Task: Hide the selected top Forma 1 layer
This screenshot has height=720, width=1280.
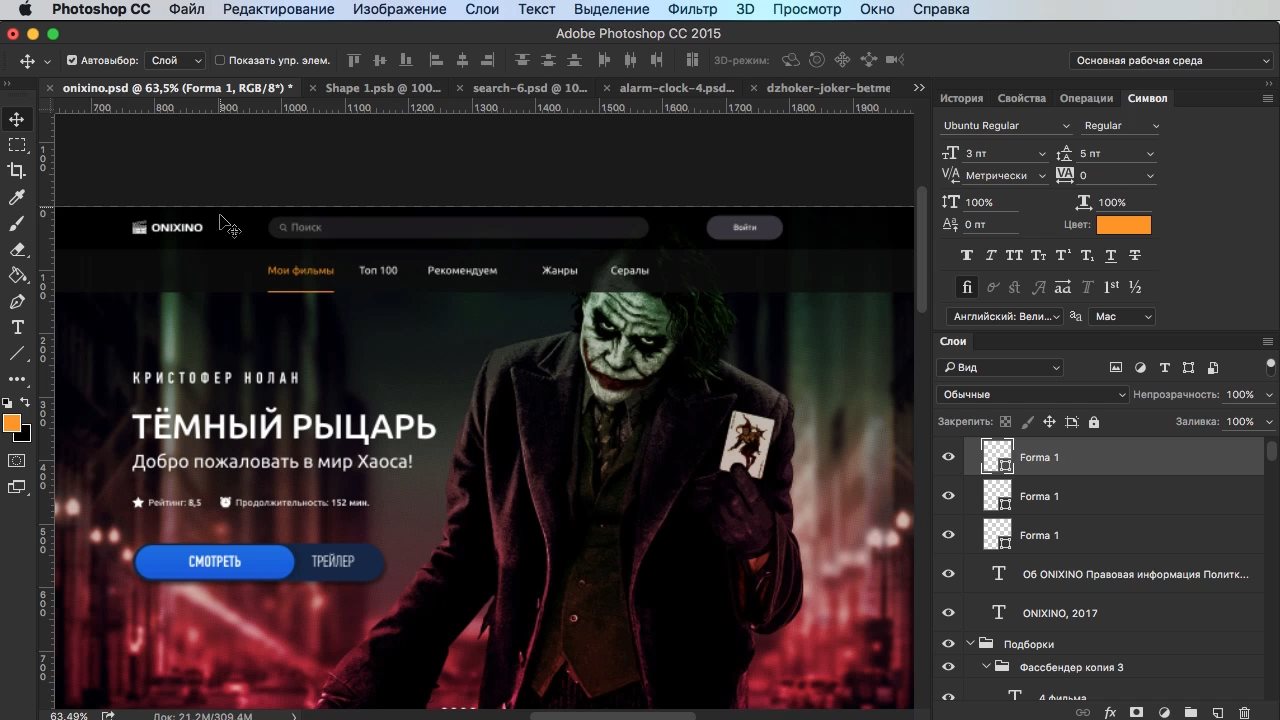Action: [948, 457]
